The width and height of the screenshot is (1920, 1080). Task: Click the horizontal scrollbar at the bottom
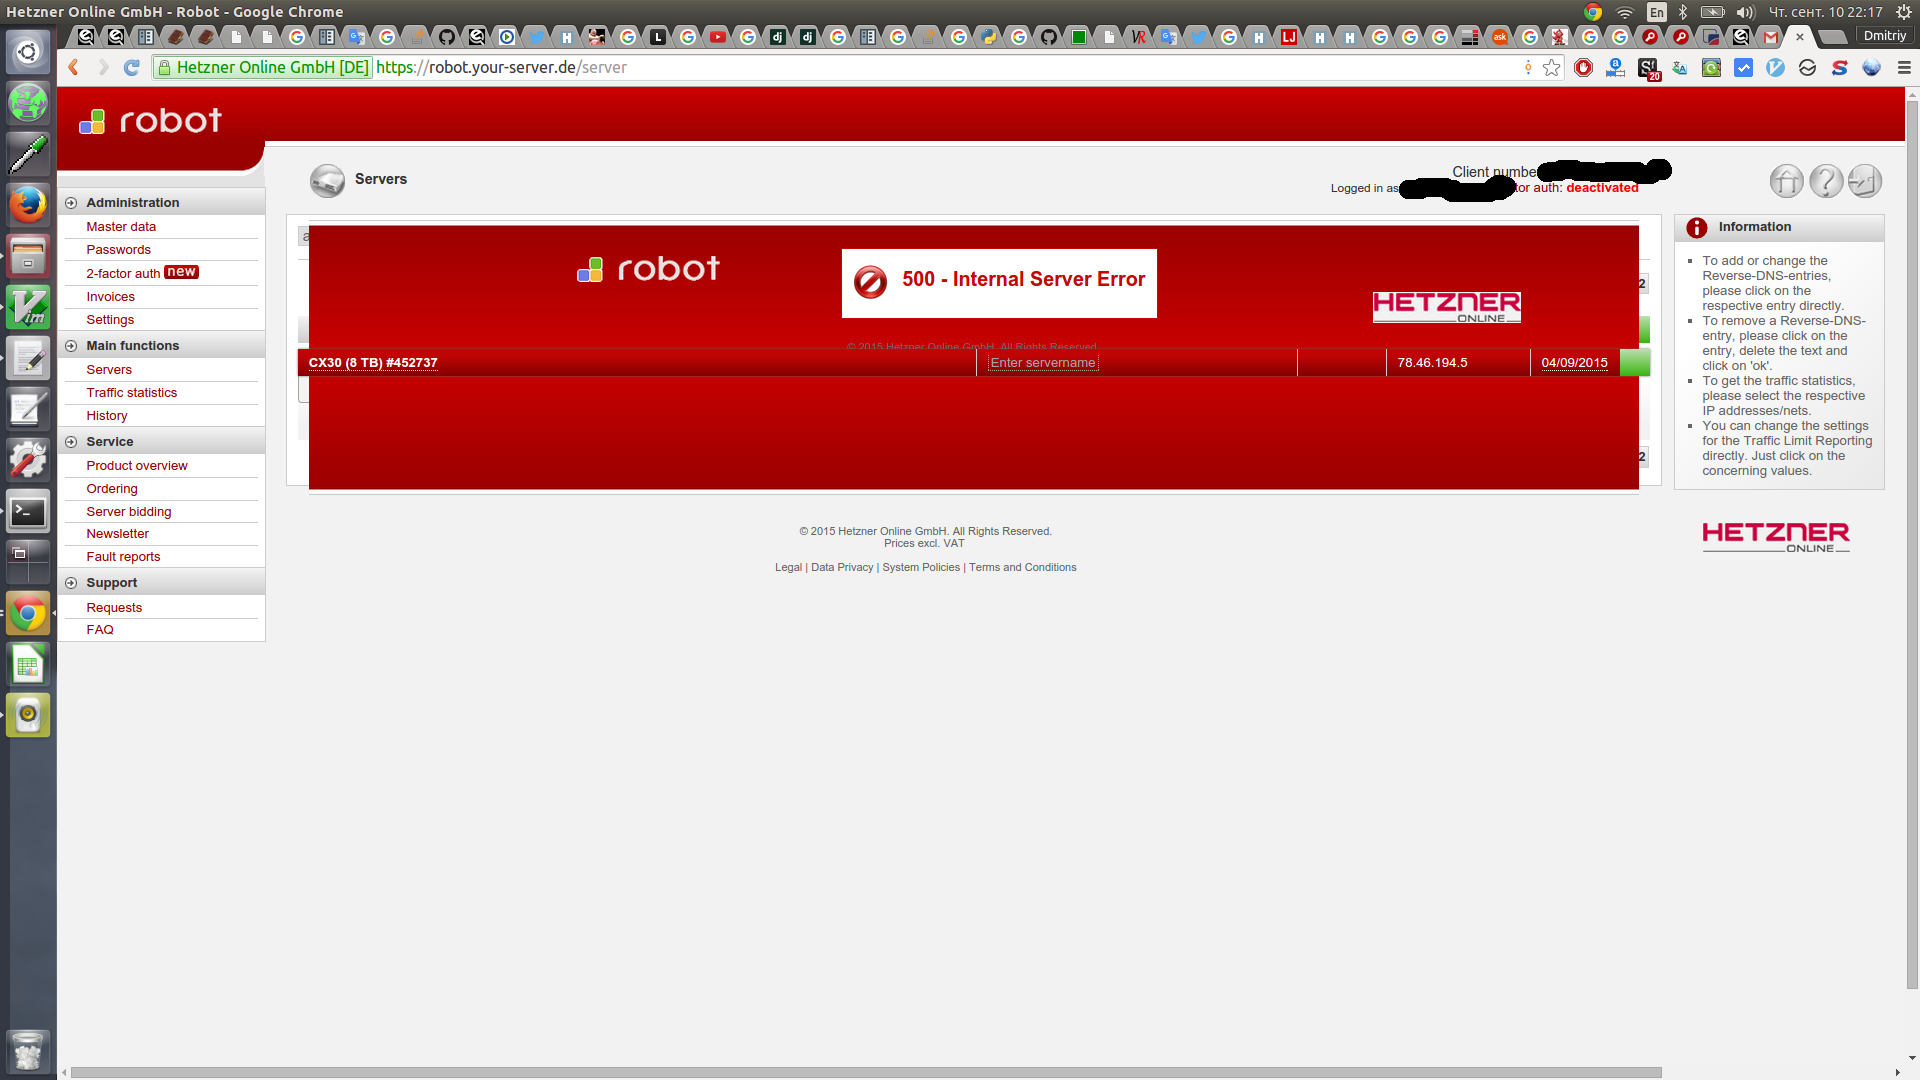[865, 1072]
